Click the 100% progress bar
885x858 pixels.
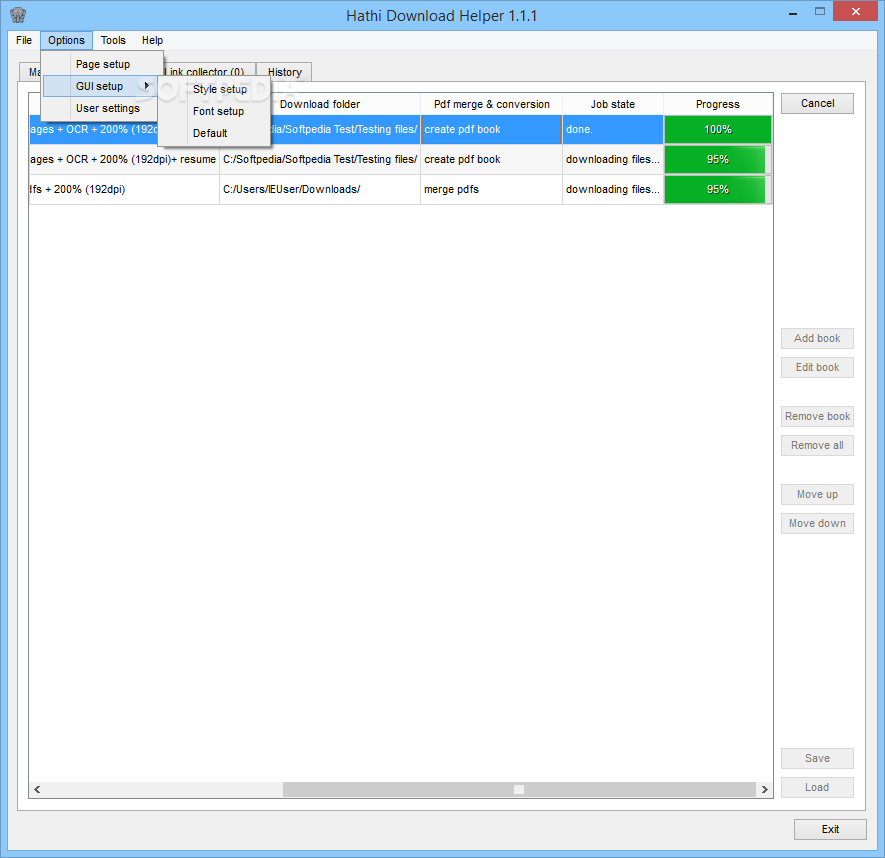(717, 129)
